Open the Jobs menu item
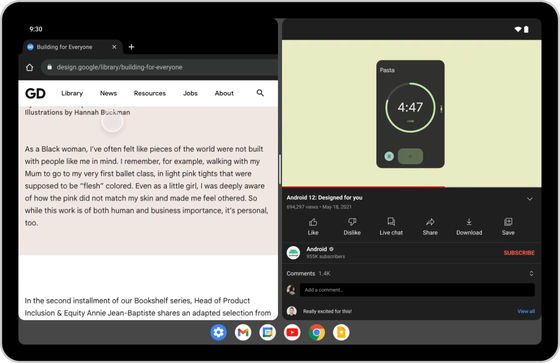This screenshot has height=363, width=560. 190,93
